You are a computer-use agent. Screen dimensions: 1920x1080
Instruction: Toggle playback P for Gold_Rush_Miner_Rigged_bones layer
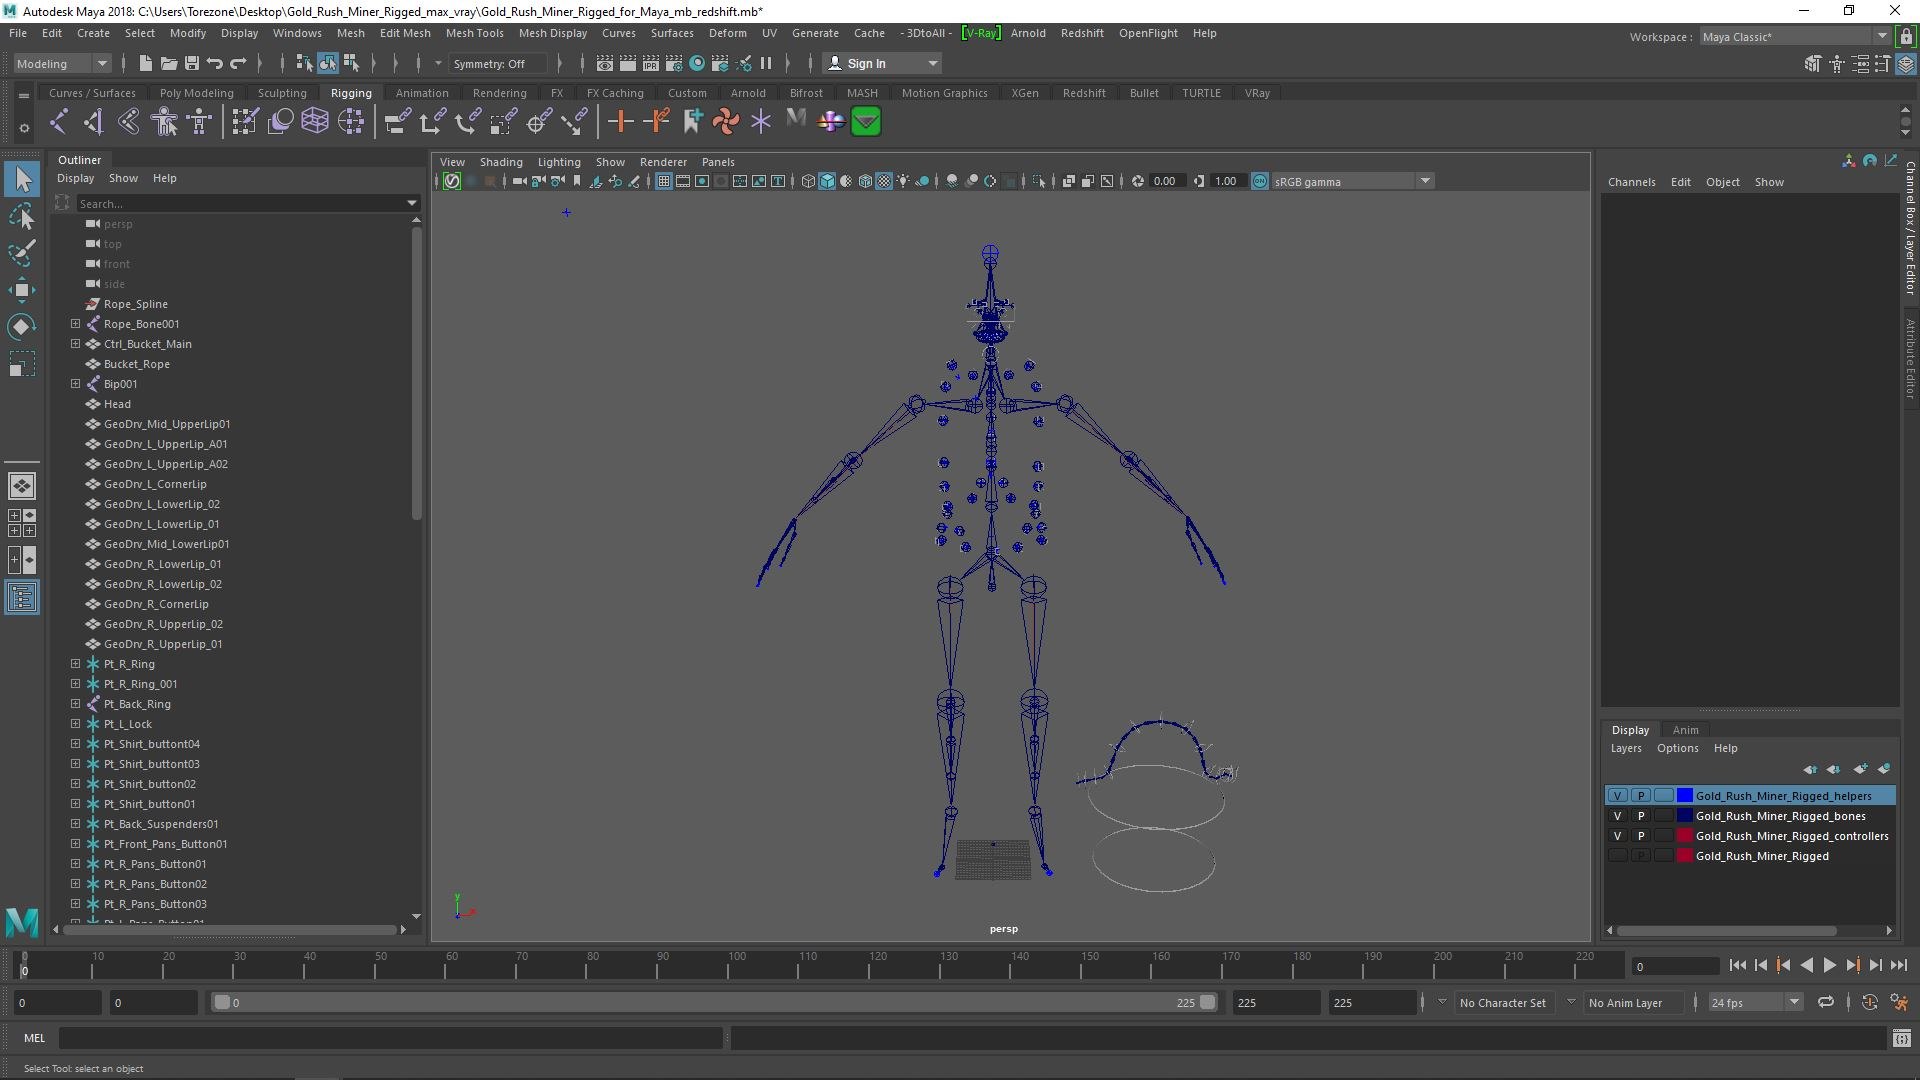pos(1640,816)
